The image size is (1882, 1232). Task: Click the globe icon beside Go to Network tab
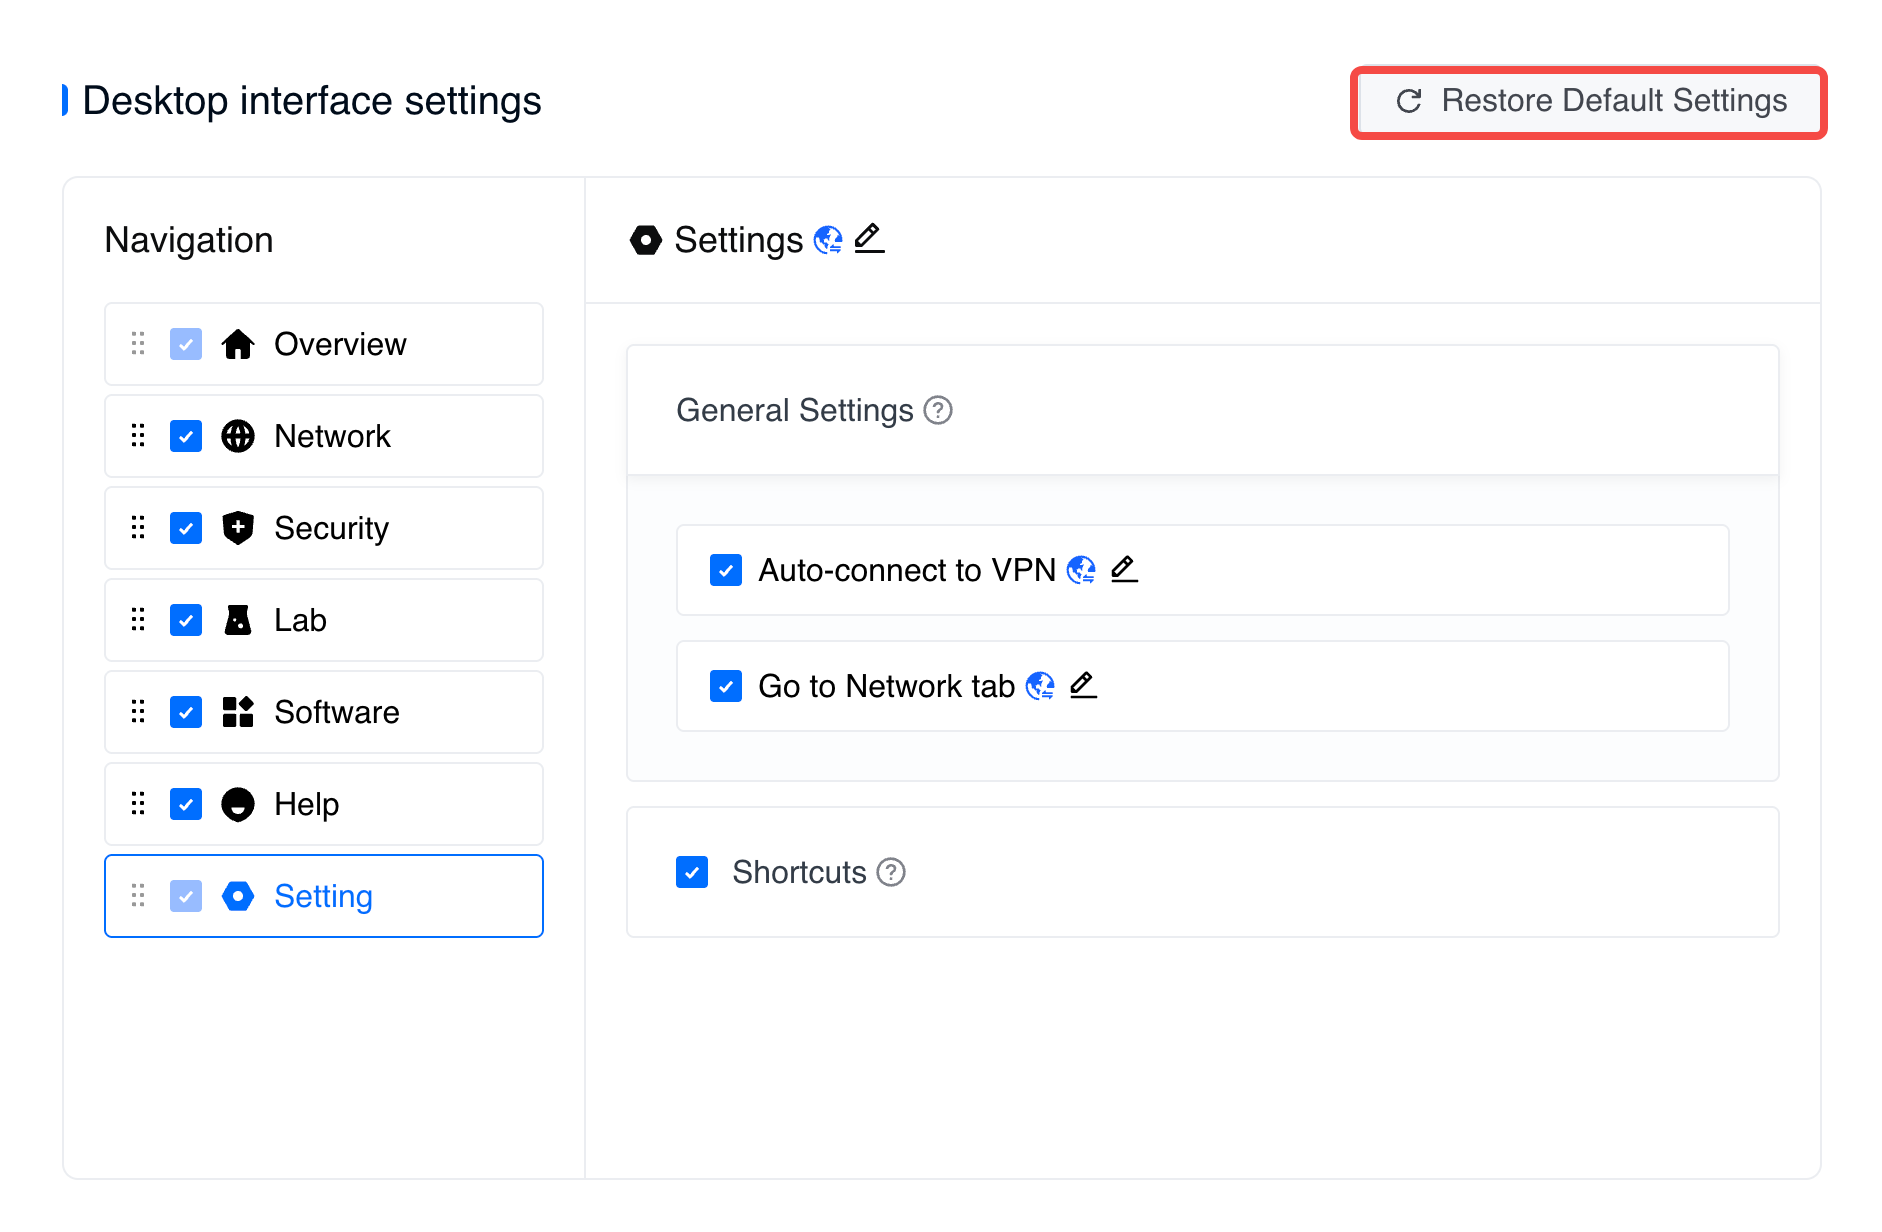click(x=1040, y=686)
